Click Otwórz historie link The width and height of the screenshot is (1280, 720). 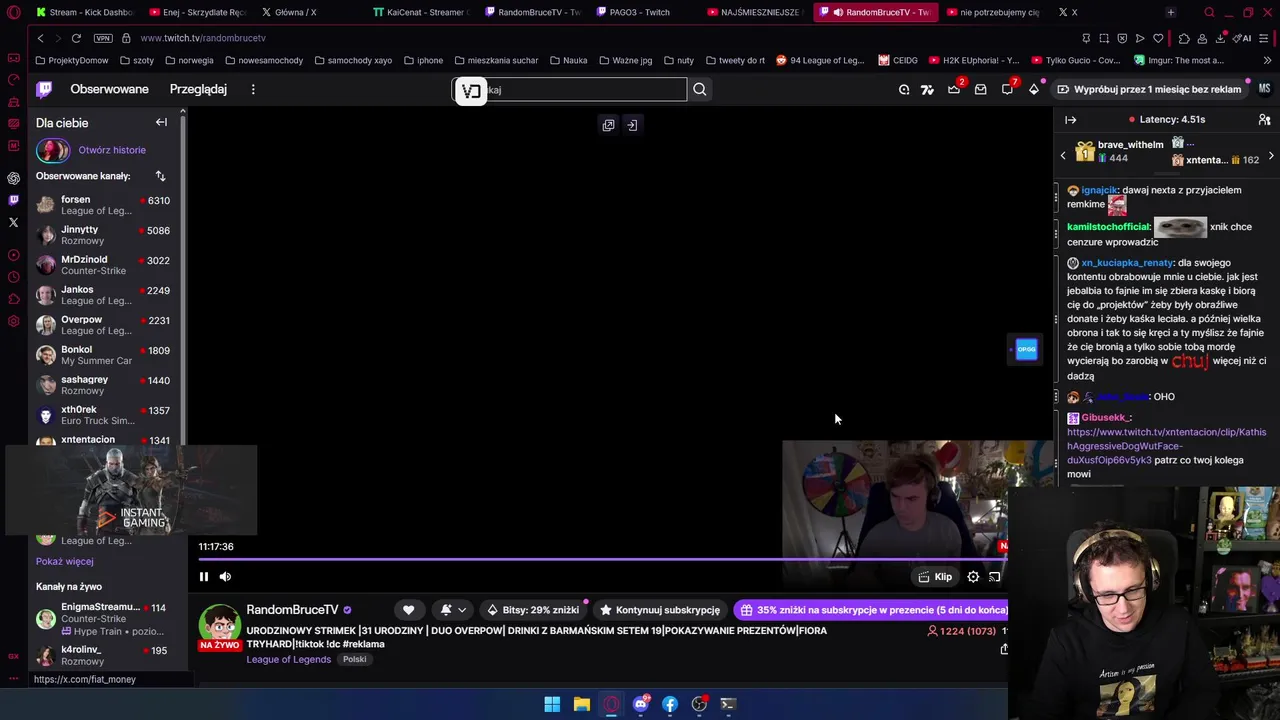point(112,150)
